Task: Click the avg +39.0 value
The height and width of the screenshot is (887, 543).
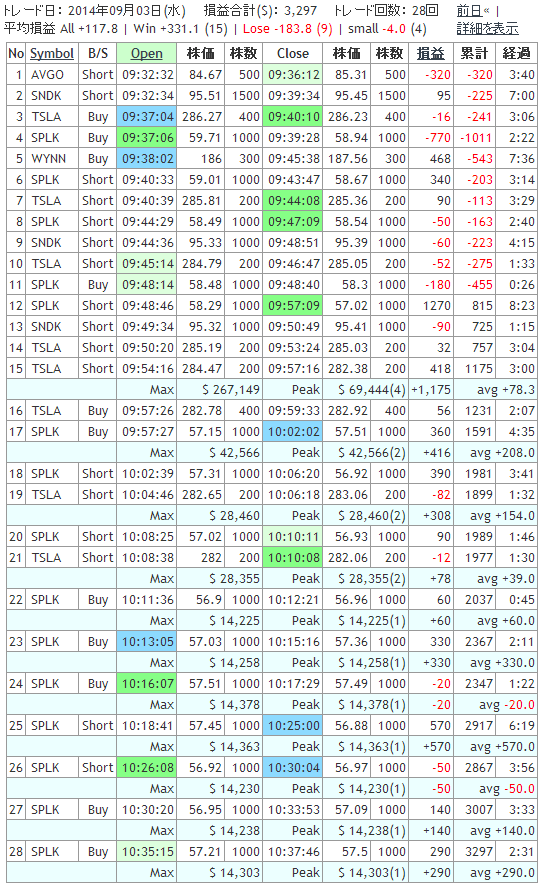Action: (506, 579)
